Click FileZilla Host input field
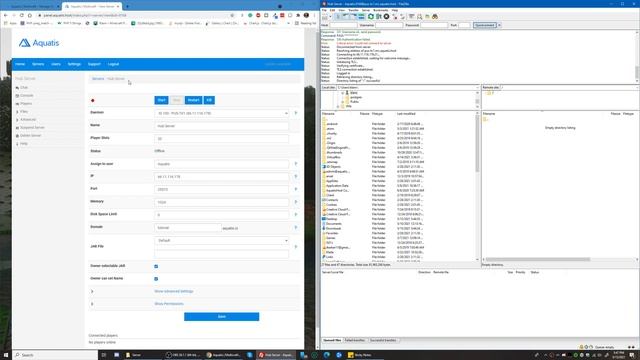Screen dimensions: 640x360 pyautogui.click(x=343, y=25)
